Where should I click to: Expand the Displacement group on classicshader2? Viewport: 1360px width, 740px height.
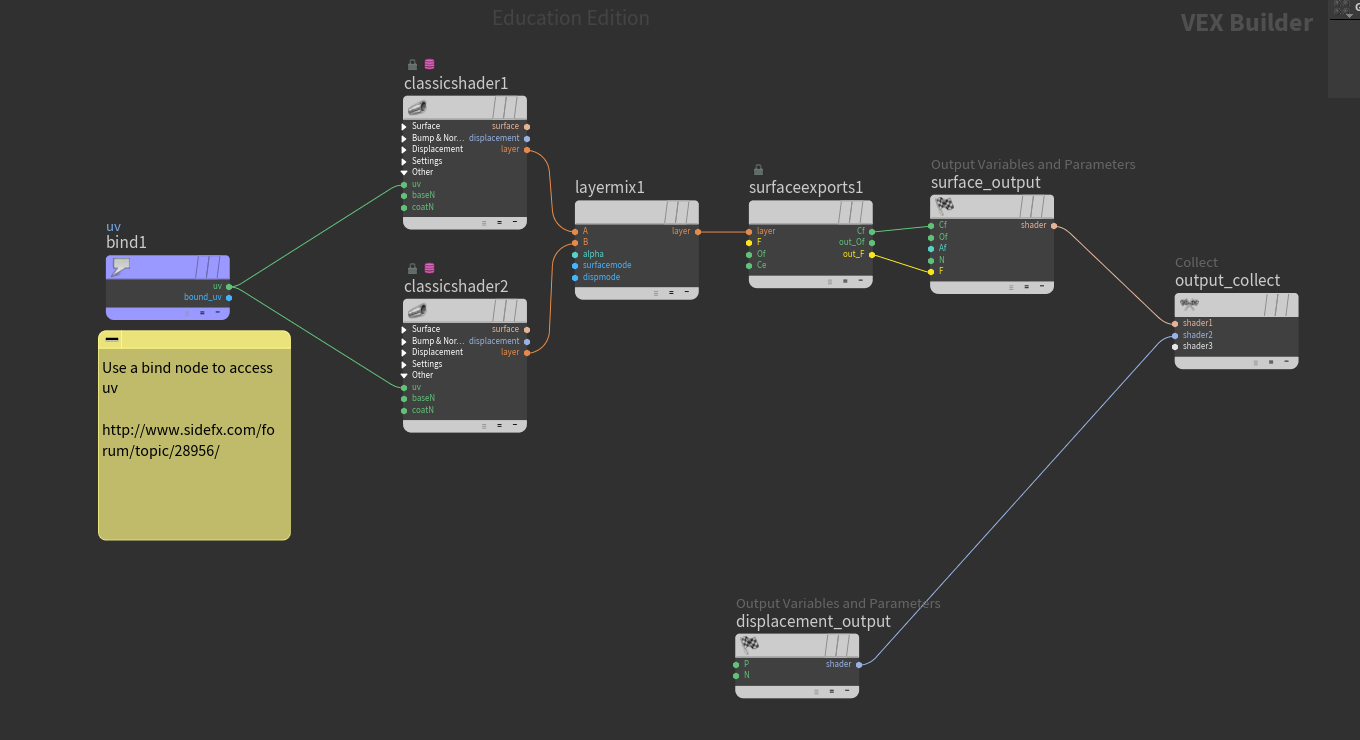(404, 352)
